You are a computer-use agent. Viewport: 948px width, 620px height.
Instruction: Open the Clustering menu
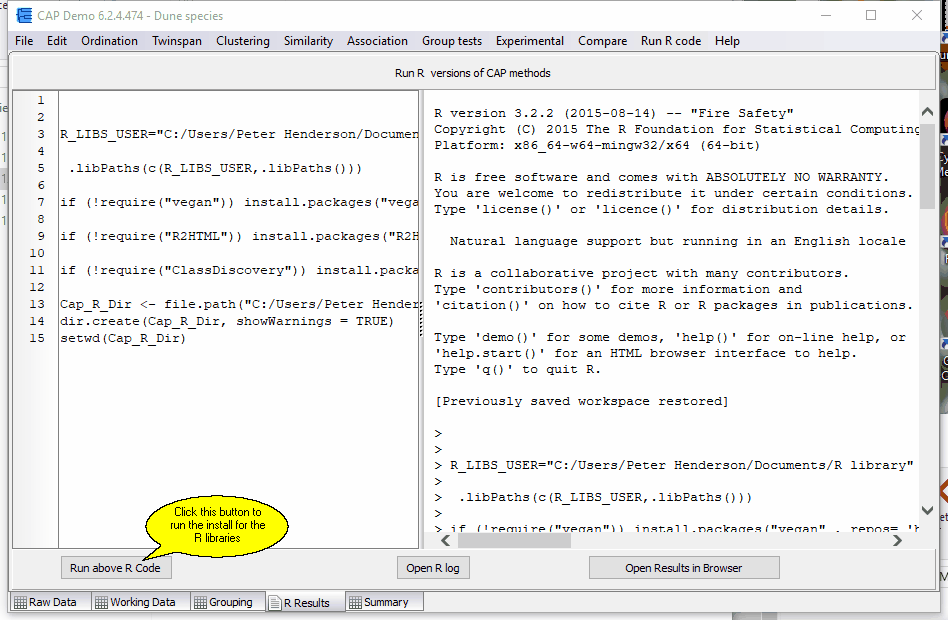[243, 41]
